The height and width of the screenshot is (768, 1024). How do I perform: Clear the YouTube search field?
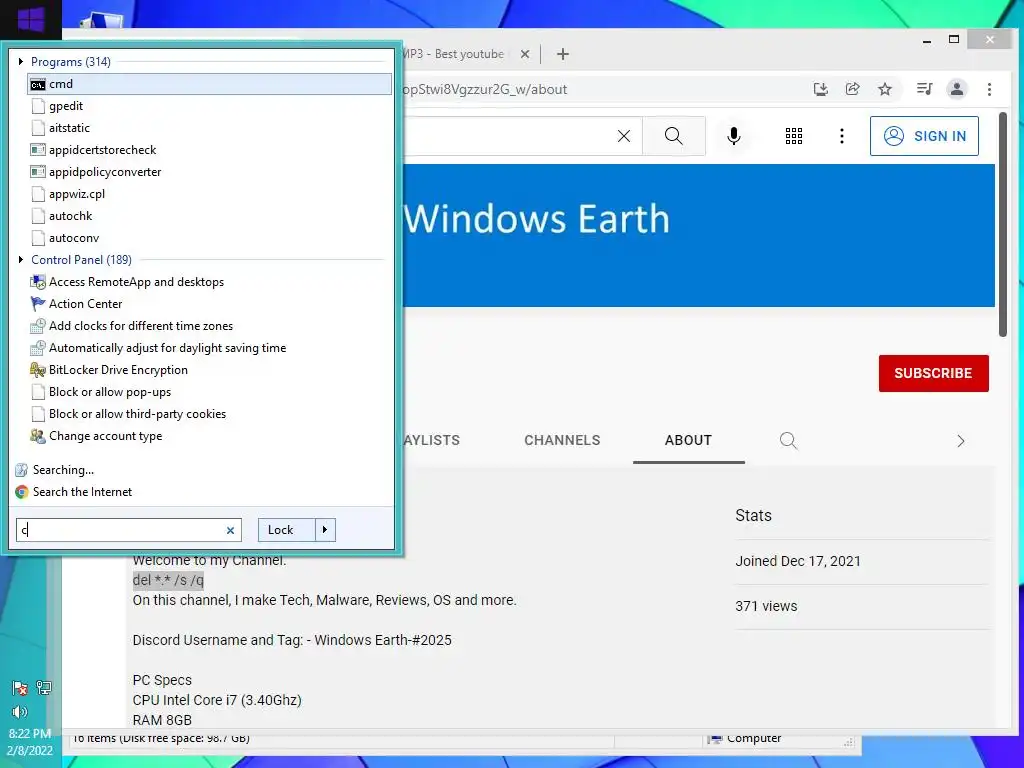pyautogui.click(x=624, y=136)
